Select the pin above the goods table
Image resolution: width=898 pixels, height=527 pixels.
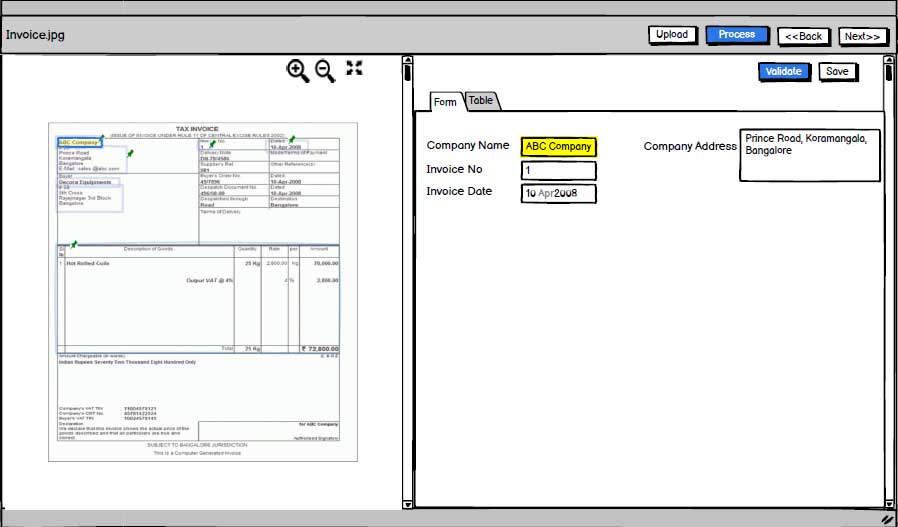(73, 243)
